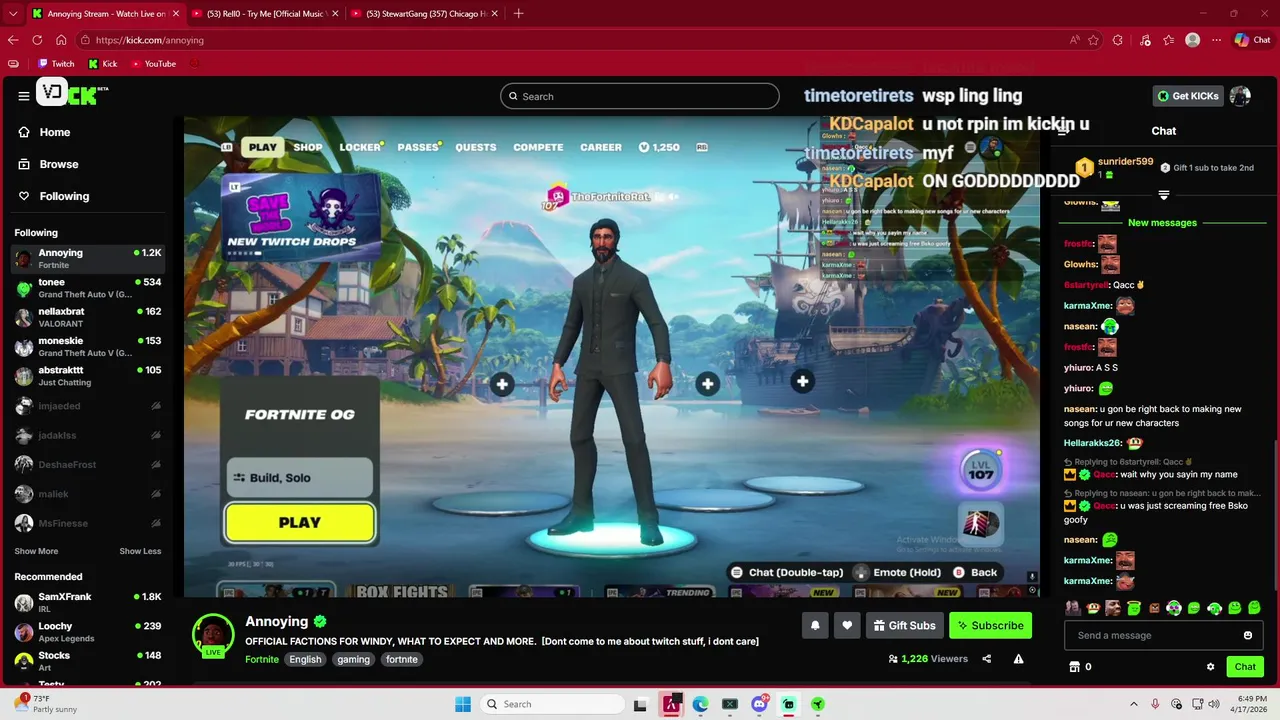
Task: Collapse following list with Show Less
Action: click(x=140, y=551)
